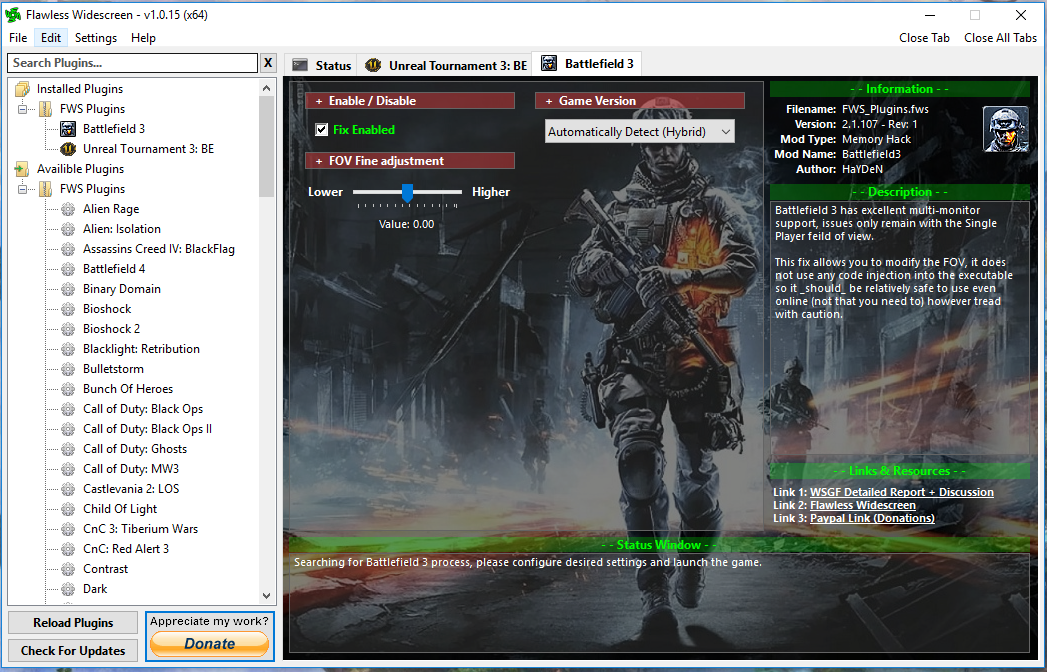Clear the plugin search with X button
Viewport: 1047px width, 672px height.
(268, 63)
